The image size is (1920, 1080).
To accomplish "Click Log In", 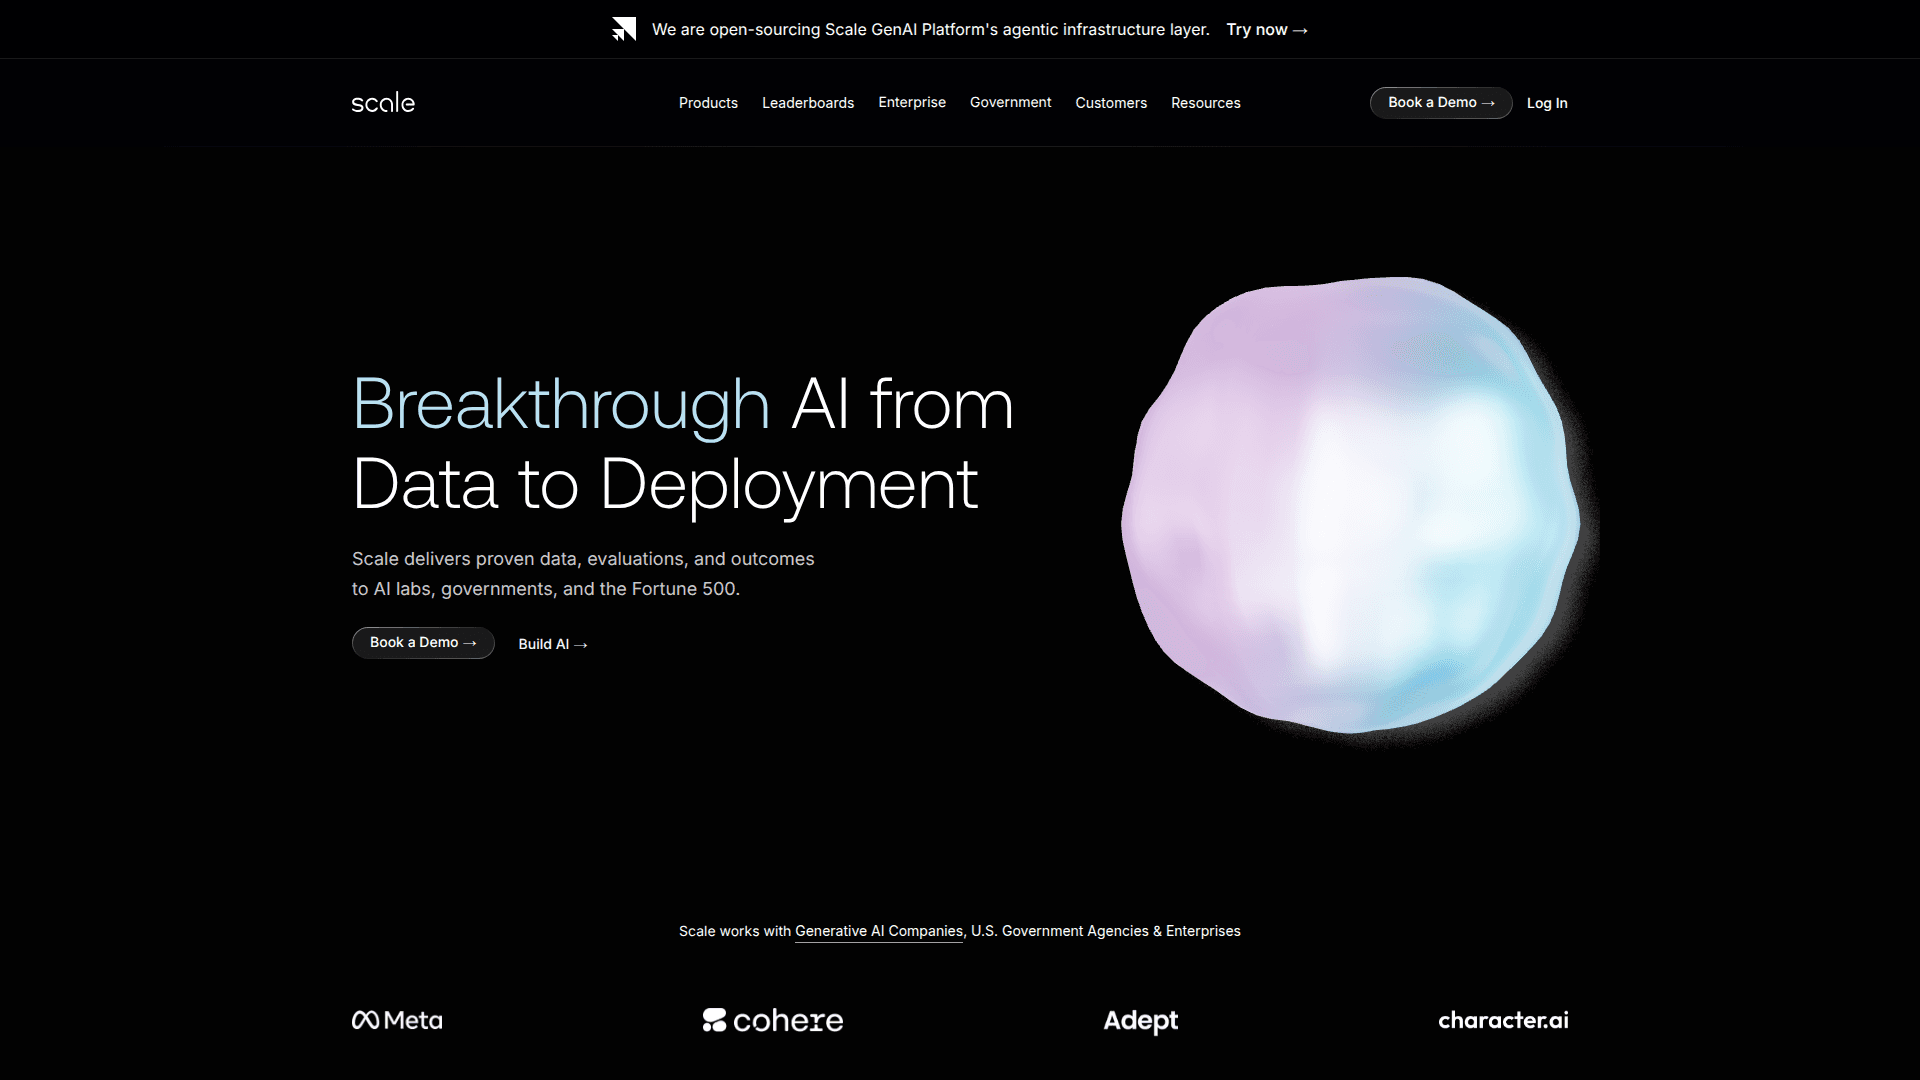I will coord(1547,103).
